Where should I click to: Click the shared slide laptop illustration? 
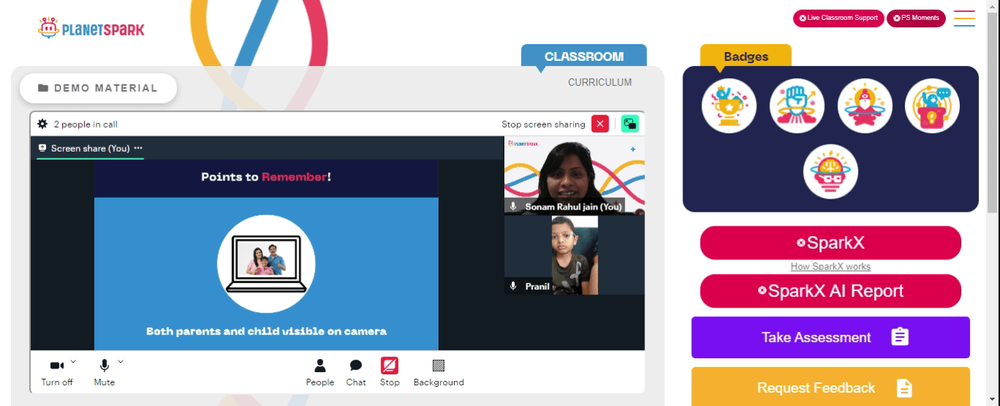[x=266, y=263]
